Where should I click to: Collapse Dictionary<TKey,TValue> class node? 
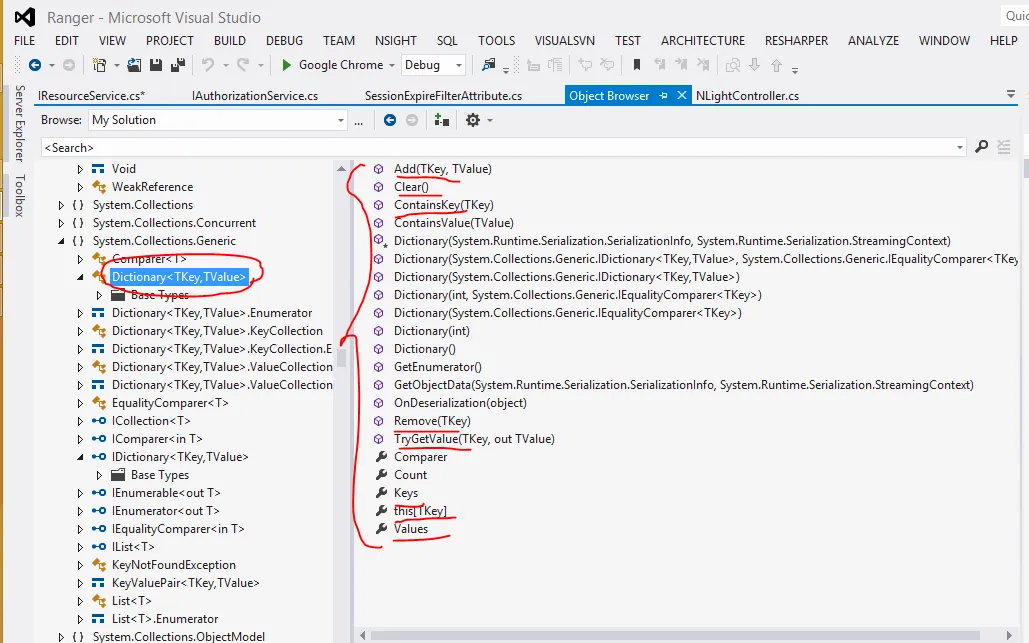coord(80,277)
